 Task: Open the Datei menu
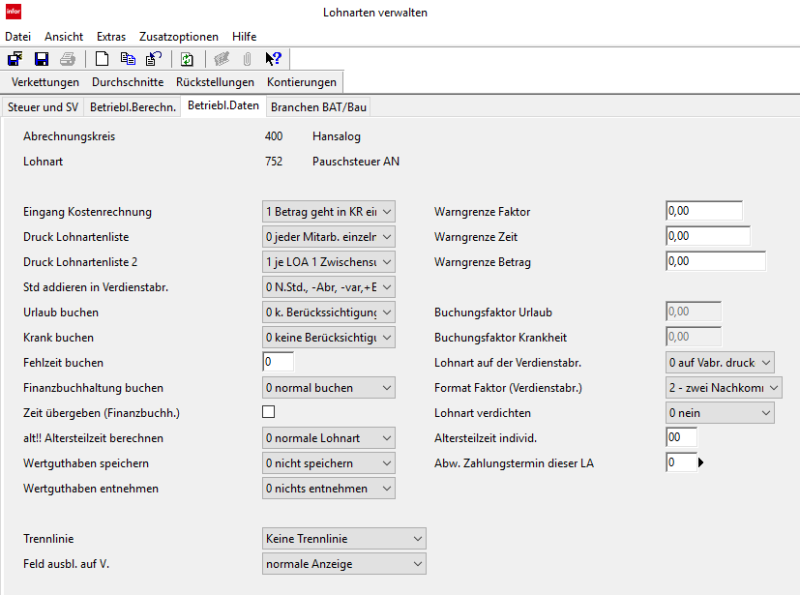coord(18,37)
